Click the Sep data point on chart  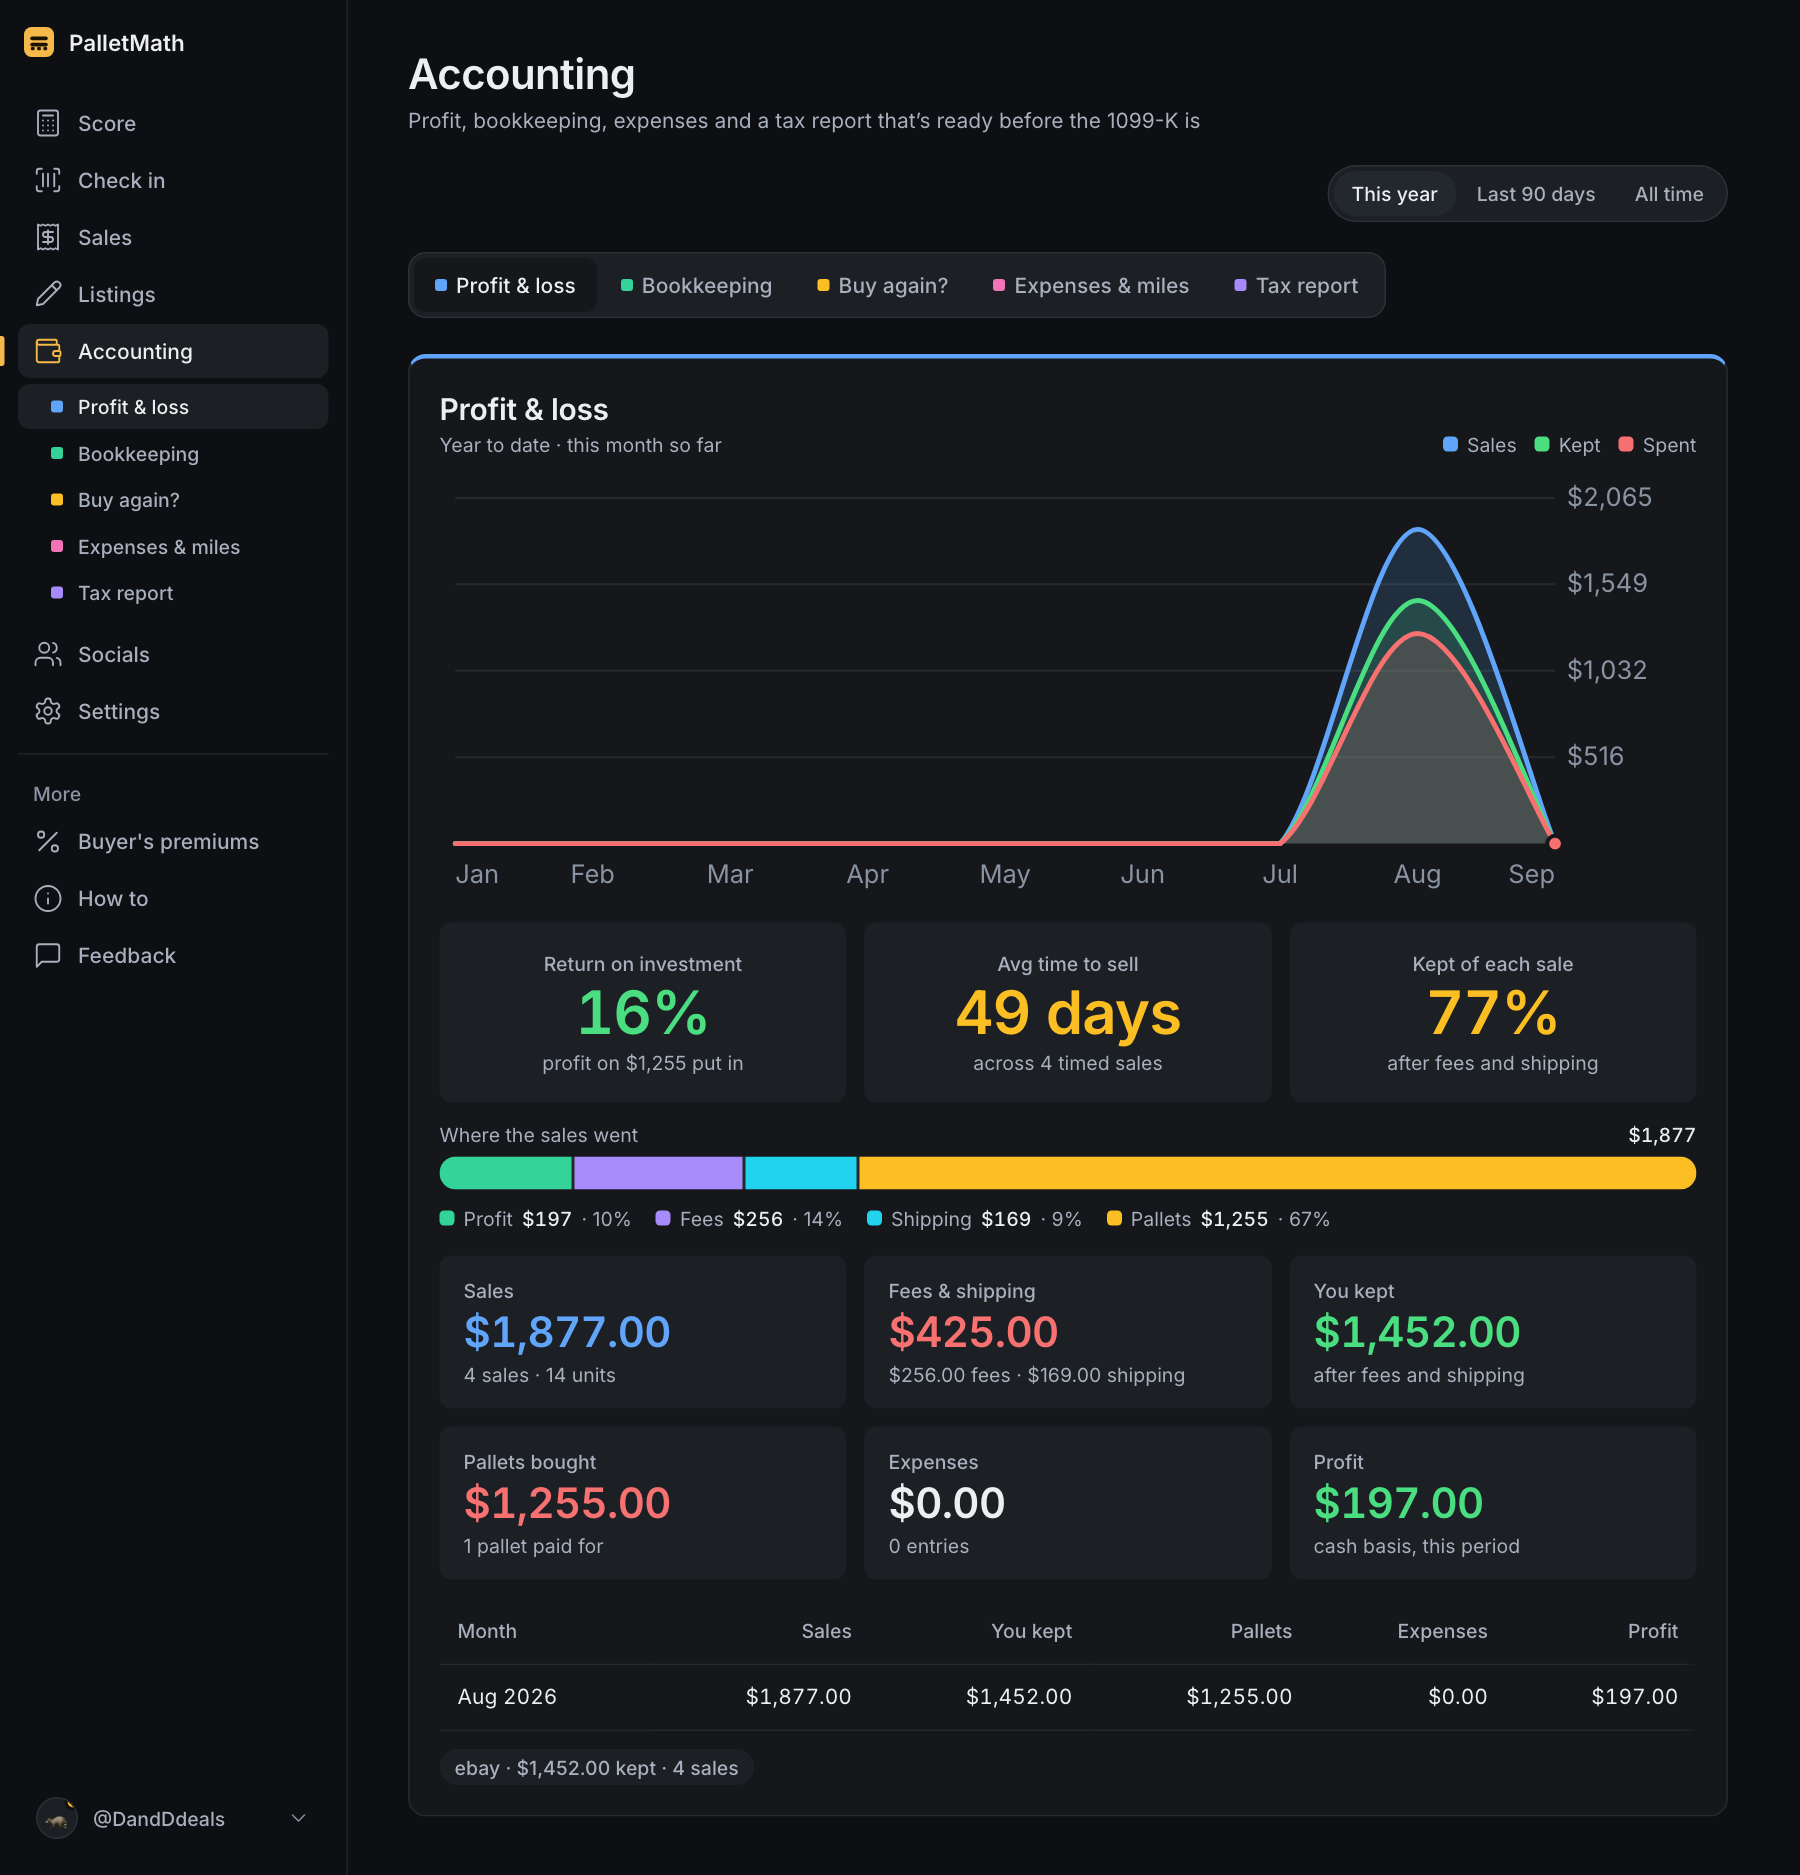click(x=1554, y=843)
